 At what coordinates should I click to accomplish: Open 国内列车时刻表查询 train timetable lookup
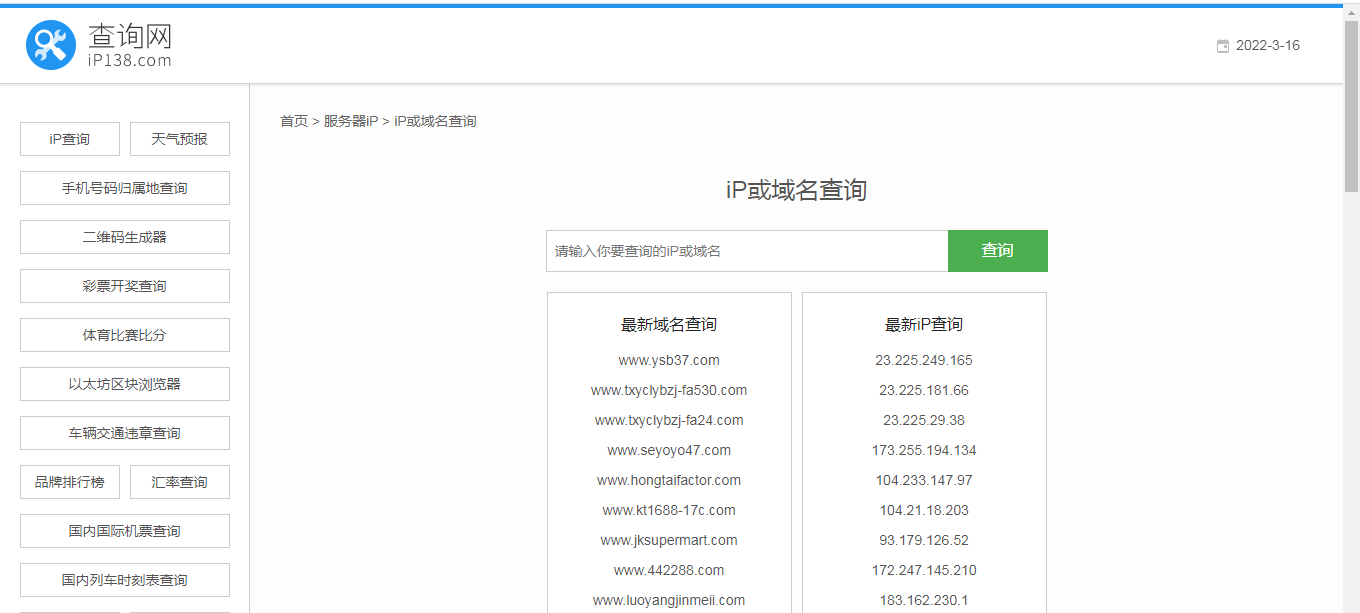coord(124,580)
